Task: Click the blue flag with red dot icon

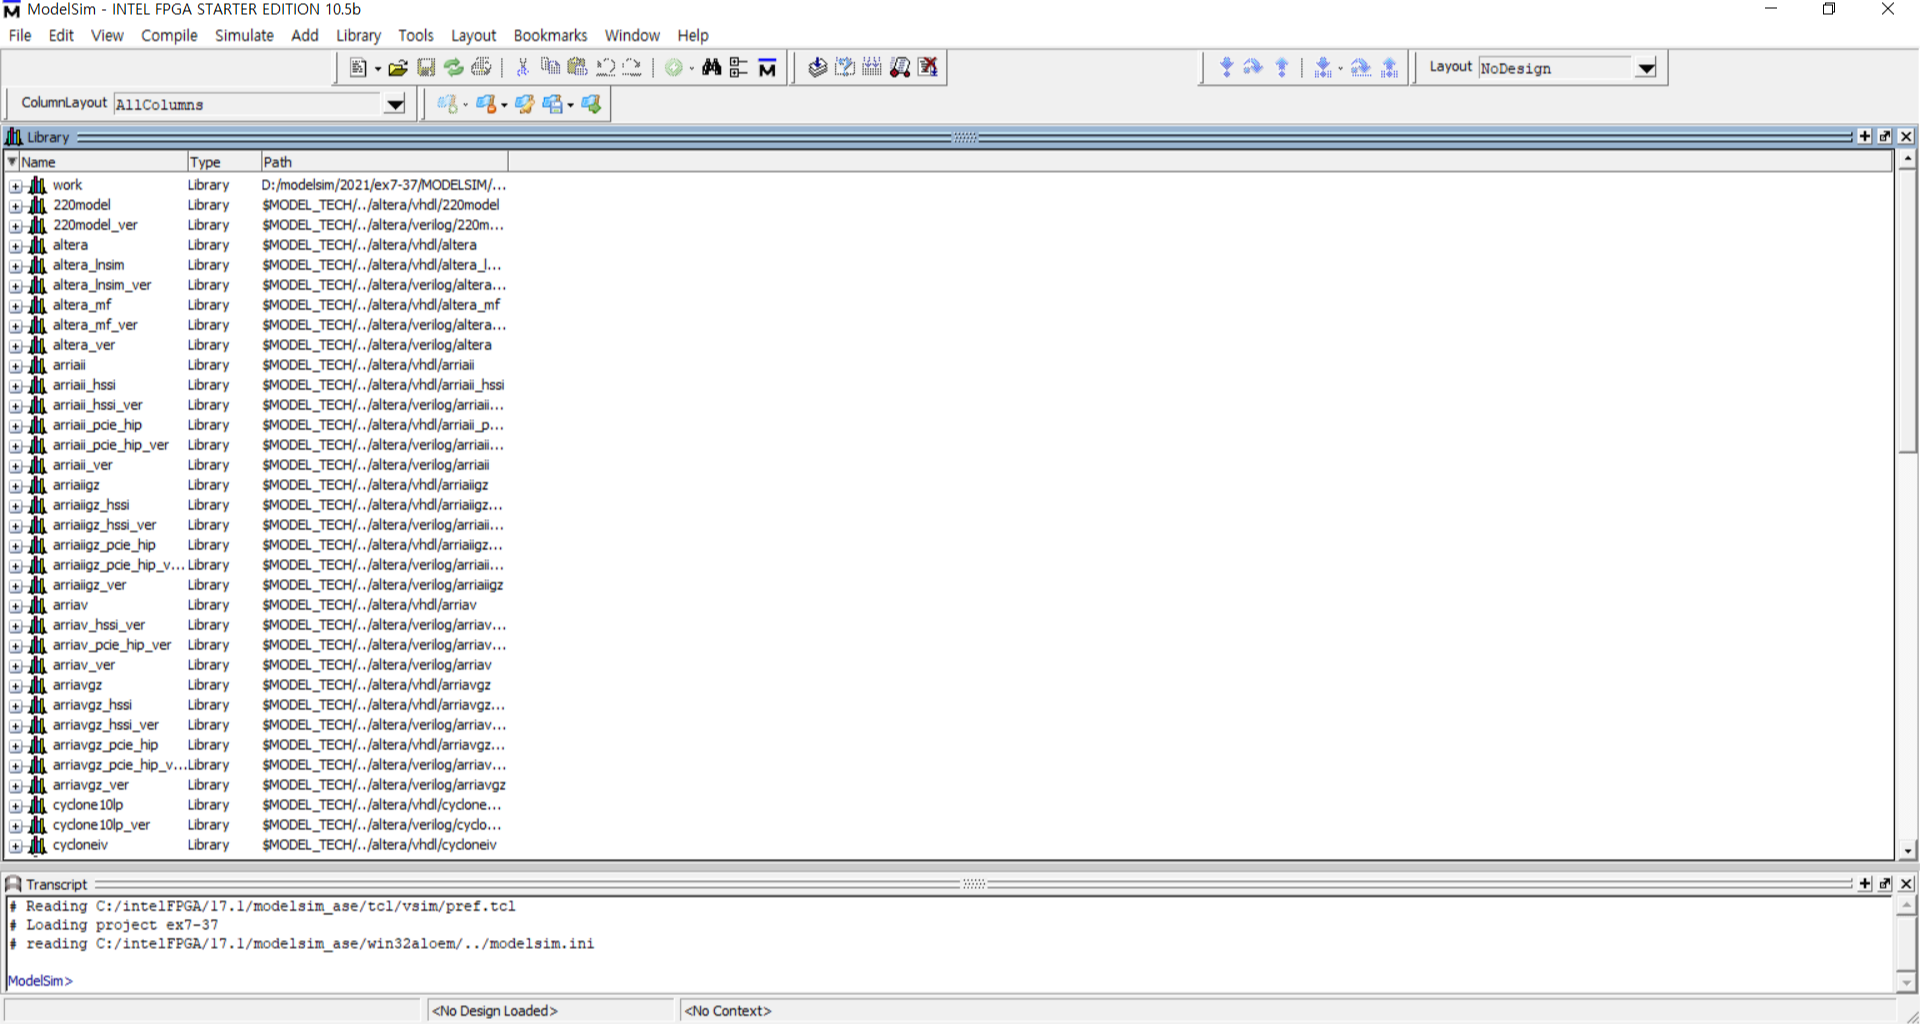Action: 486,104
